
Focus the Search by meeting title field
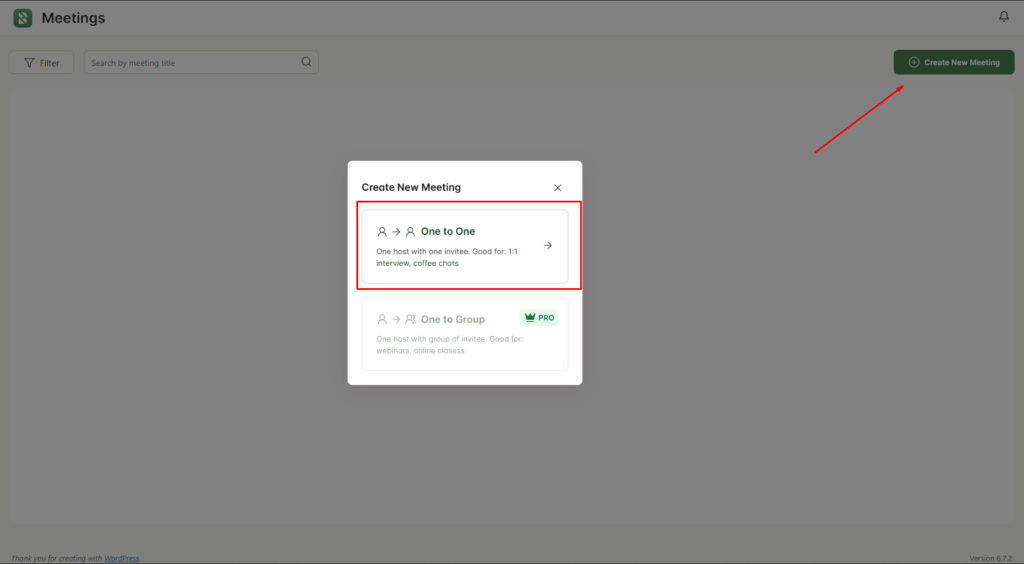[201, 63]
